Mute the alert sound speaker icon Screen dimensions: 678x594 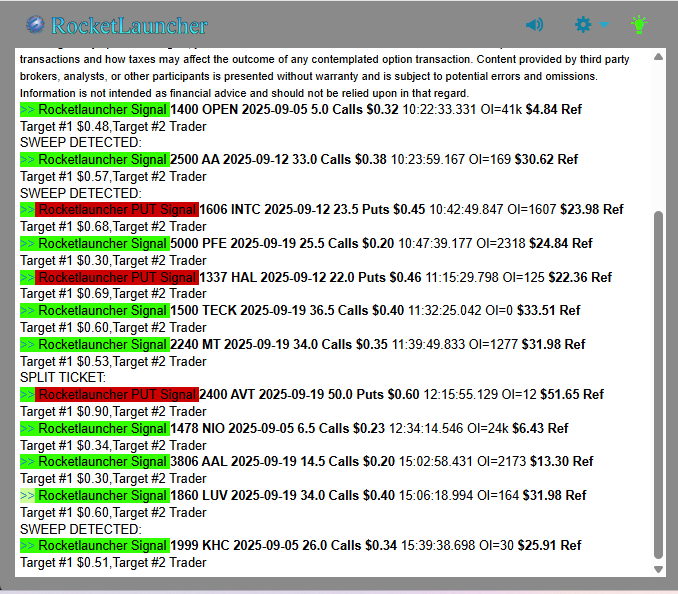tap(535, 25)
